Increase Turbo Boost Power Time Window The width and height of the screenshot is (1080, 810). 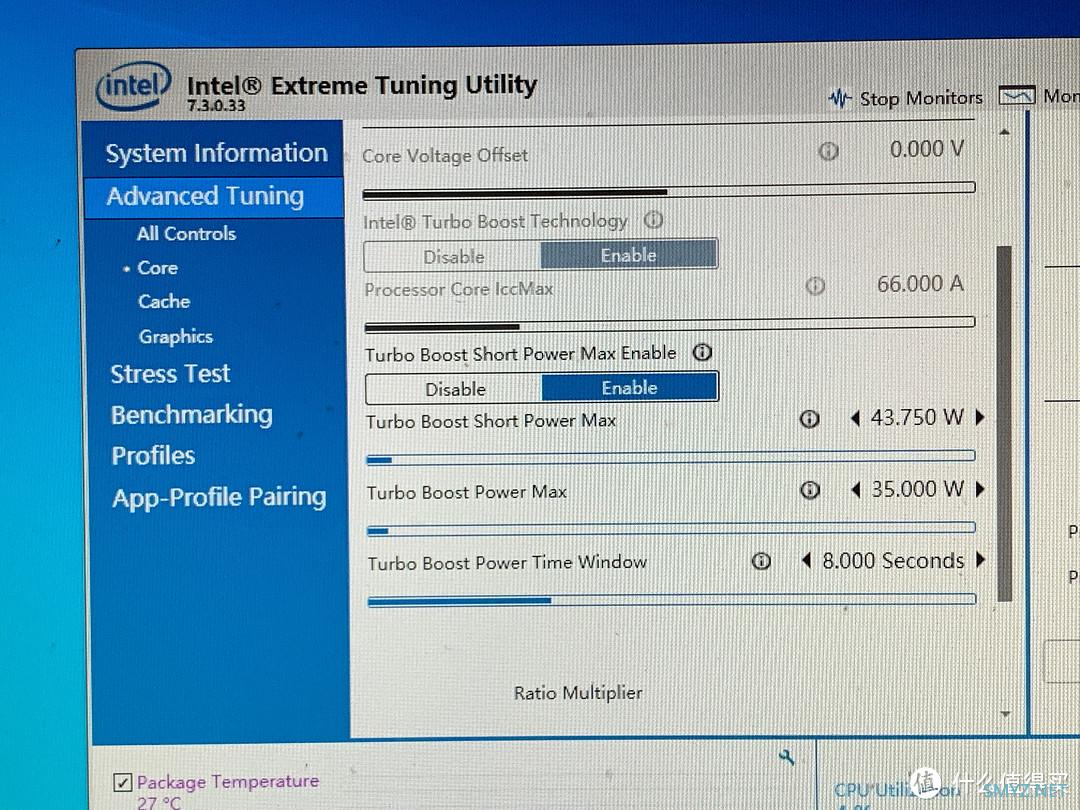(x=981, y=560)
